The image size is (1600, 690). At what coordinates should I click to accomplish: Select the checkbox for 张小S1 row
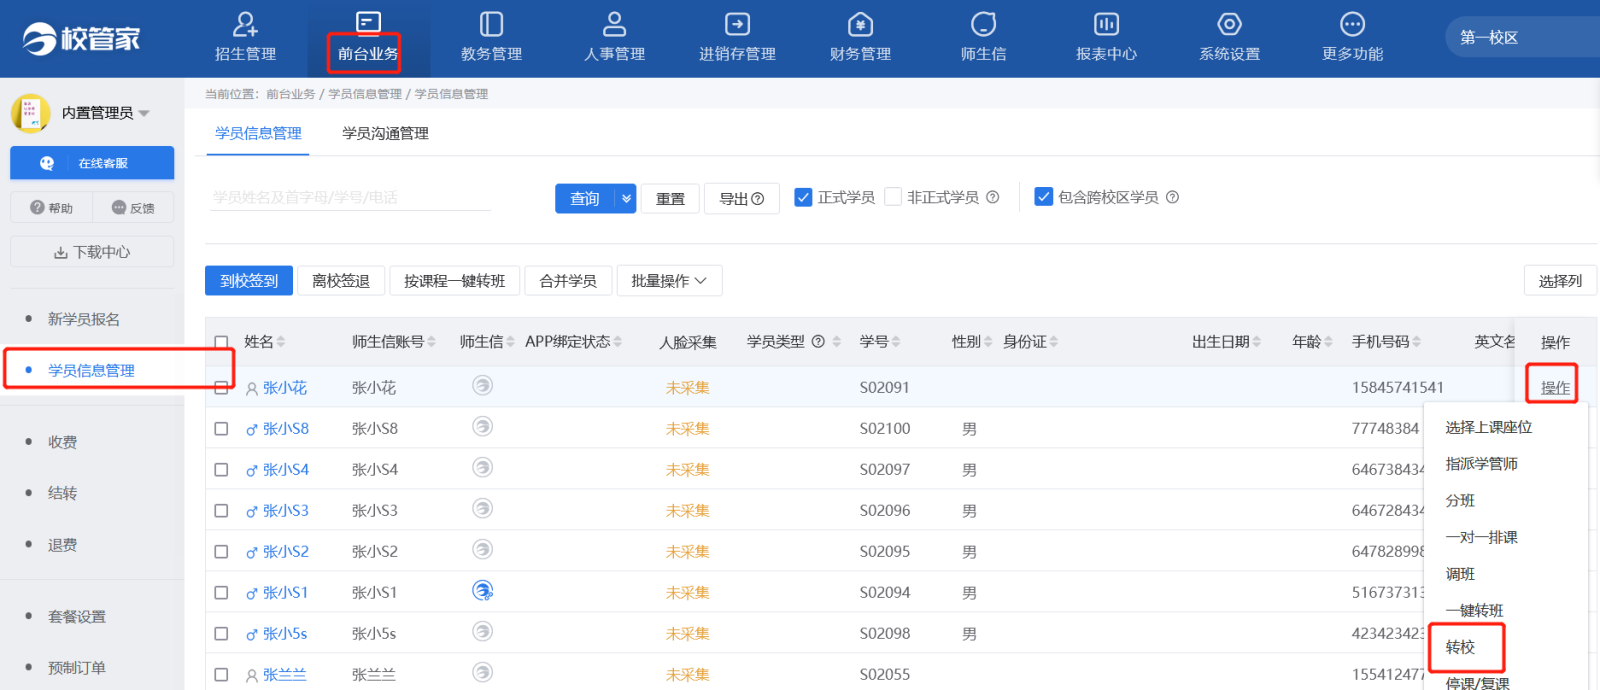coord(222,593)
